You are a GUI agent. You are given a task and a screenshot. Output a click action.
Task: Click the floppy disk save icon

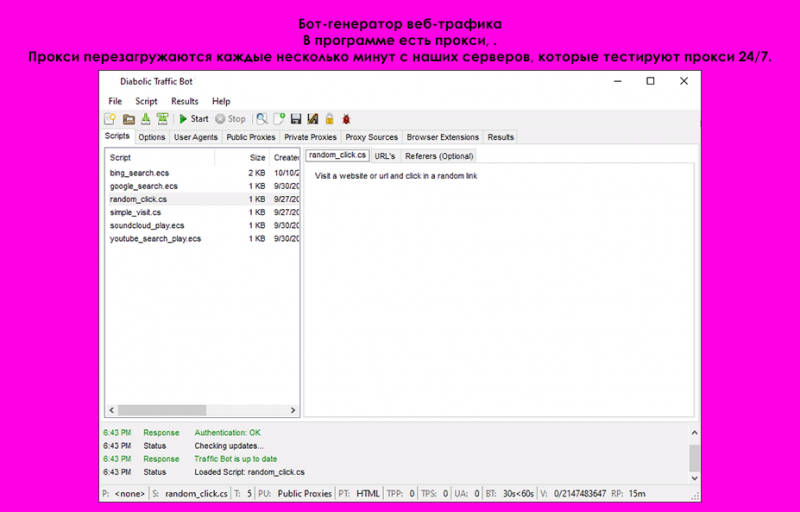(x=296, y=119)
